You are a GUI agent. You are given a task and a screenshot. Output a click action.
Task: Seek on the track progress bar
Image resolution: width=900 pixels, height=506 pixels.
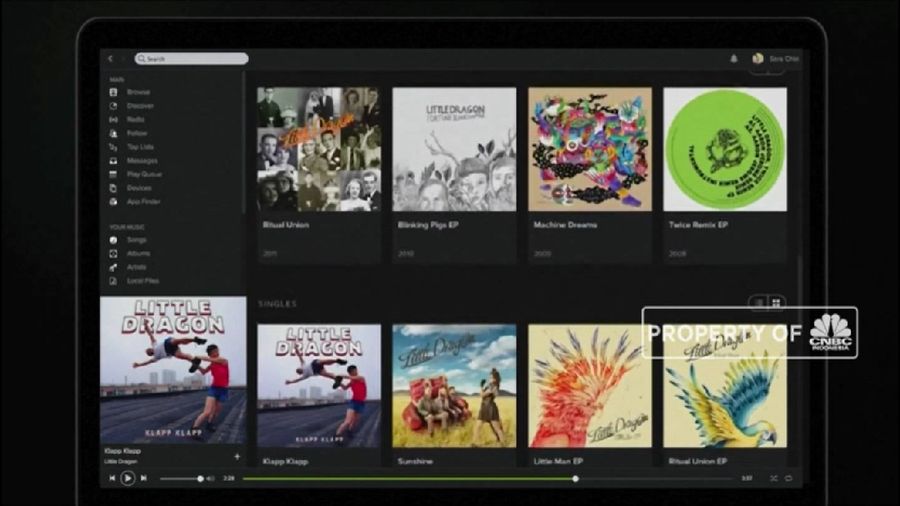pyautogui.click(x=488, y=478)
